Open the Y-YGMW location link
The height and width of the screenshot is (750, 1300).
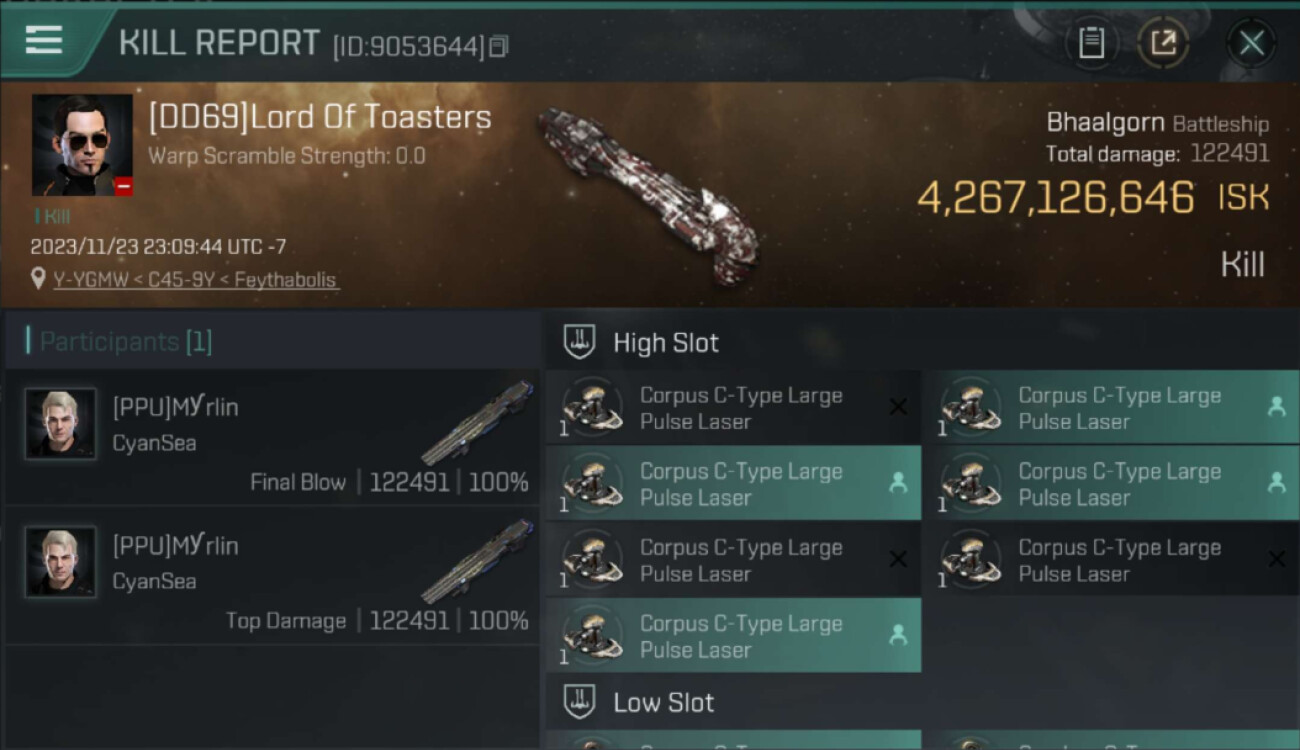point(195,280)
